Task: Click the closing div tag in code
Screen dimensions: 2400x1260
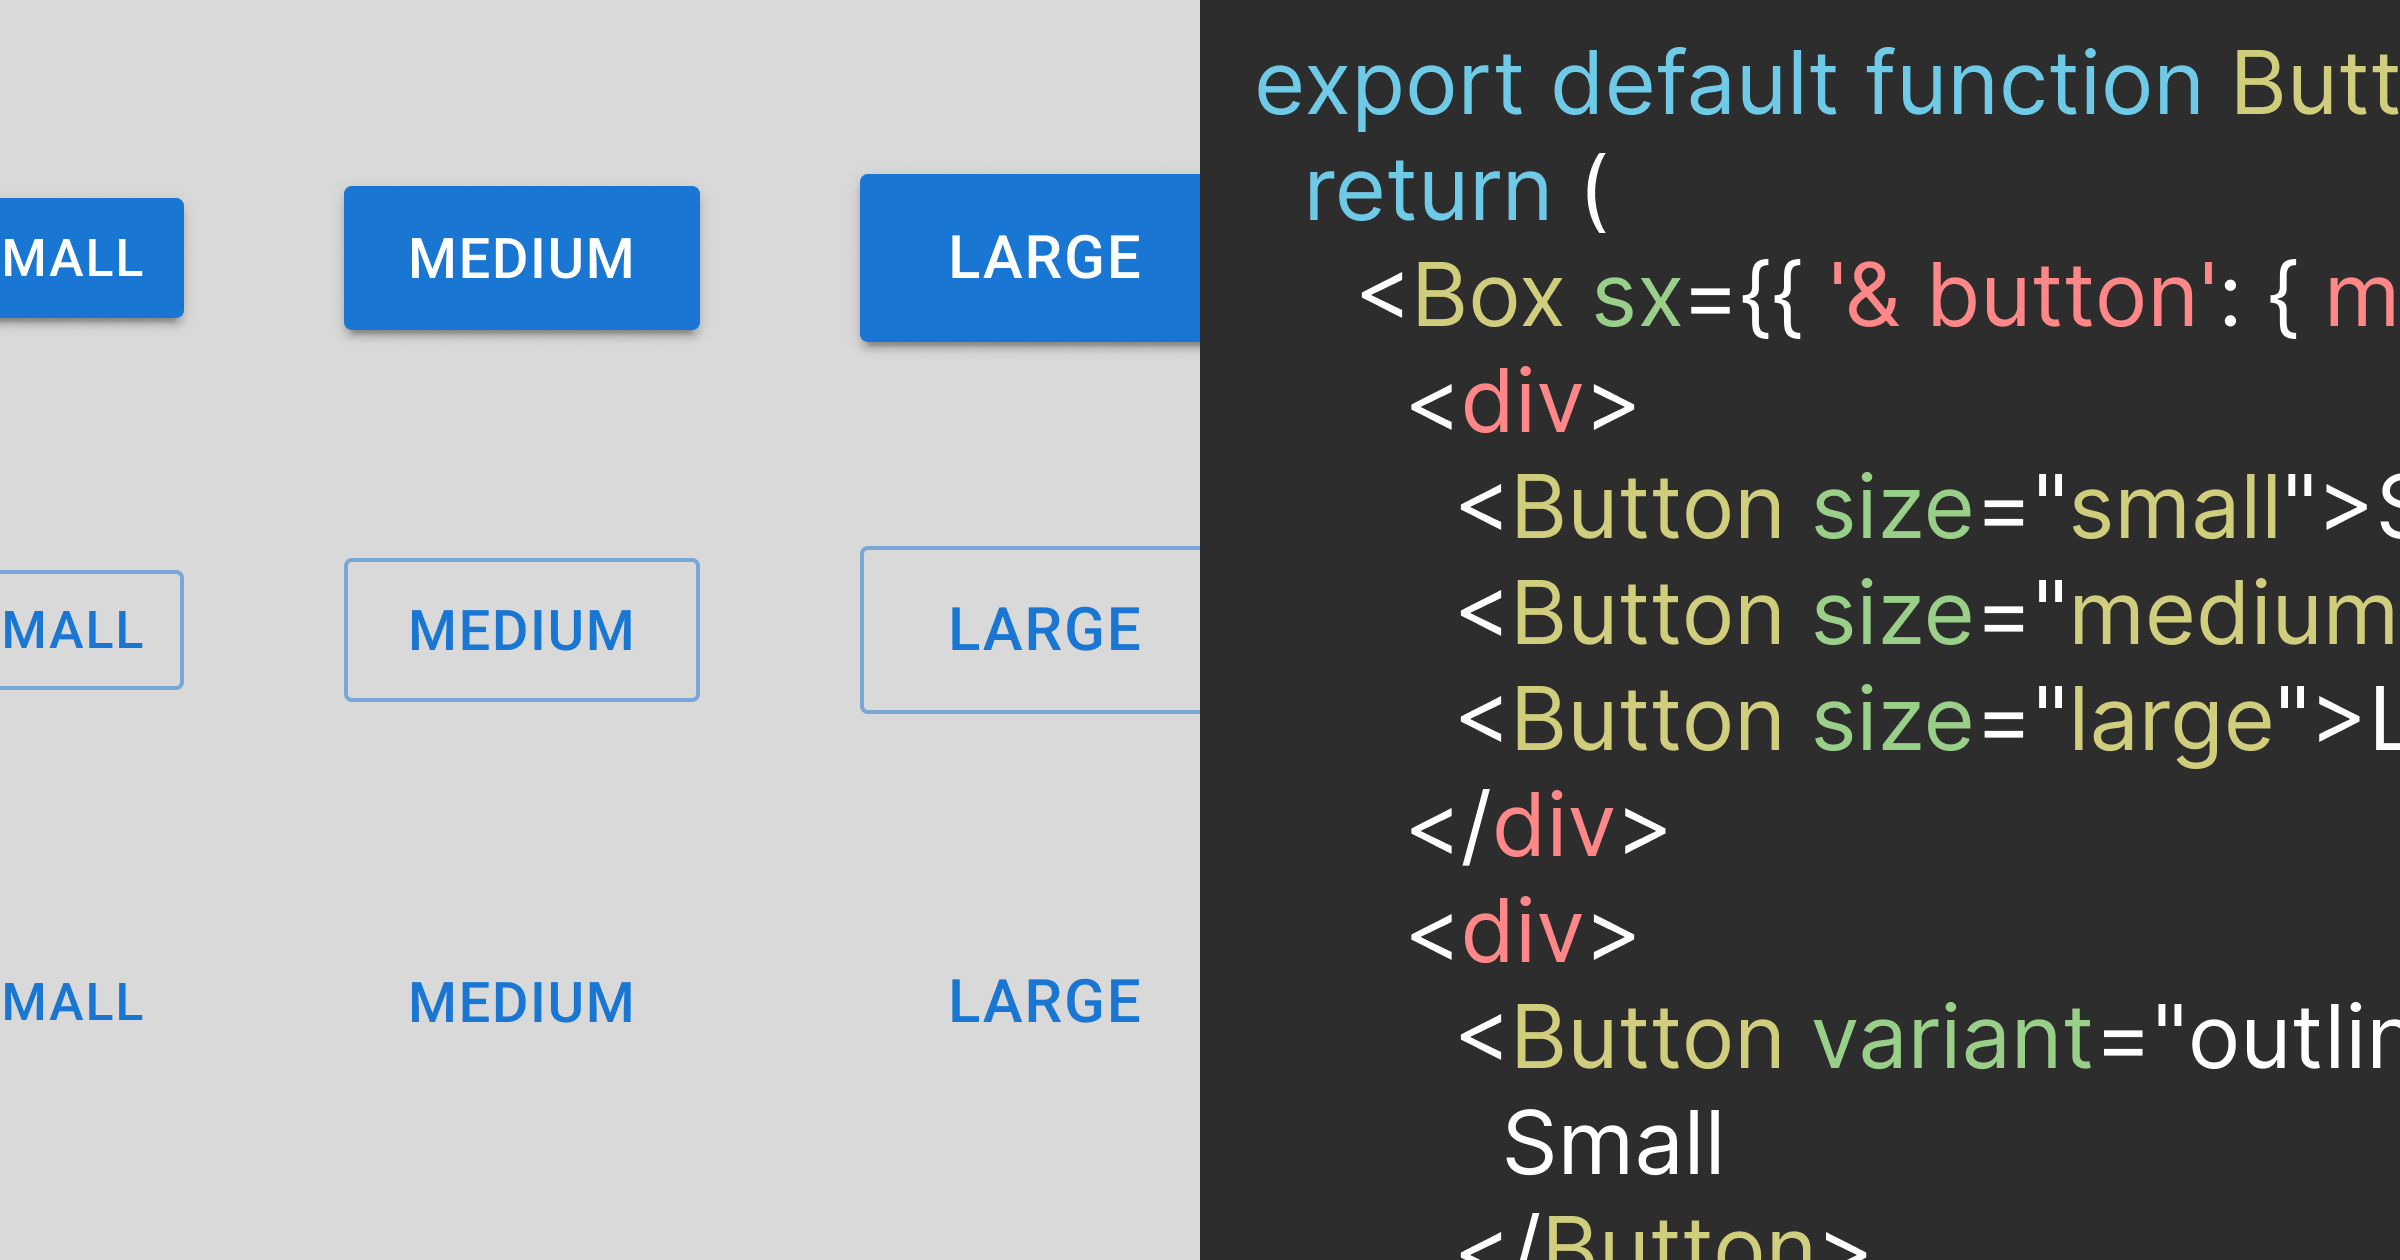Action: pyautogui.click(x=1538, y=827)
